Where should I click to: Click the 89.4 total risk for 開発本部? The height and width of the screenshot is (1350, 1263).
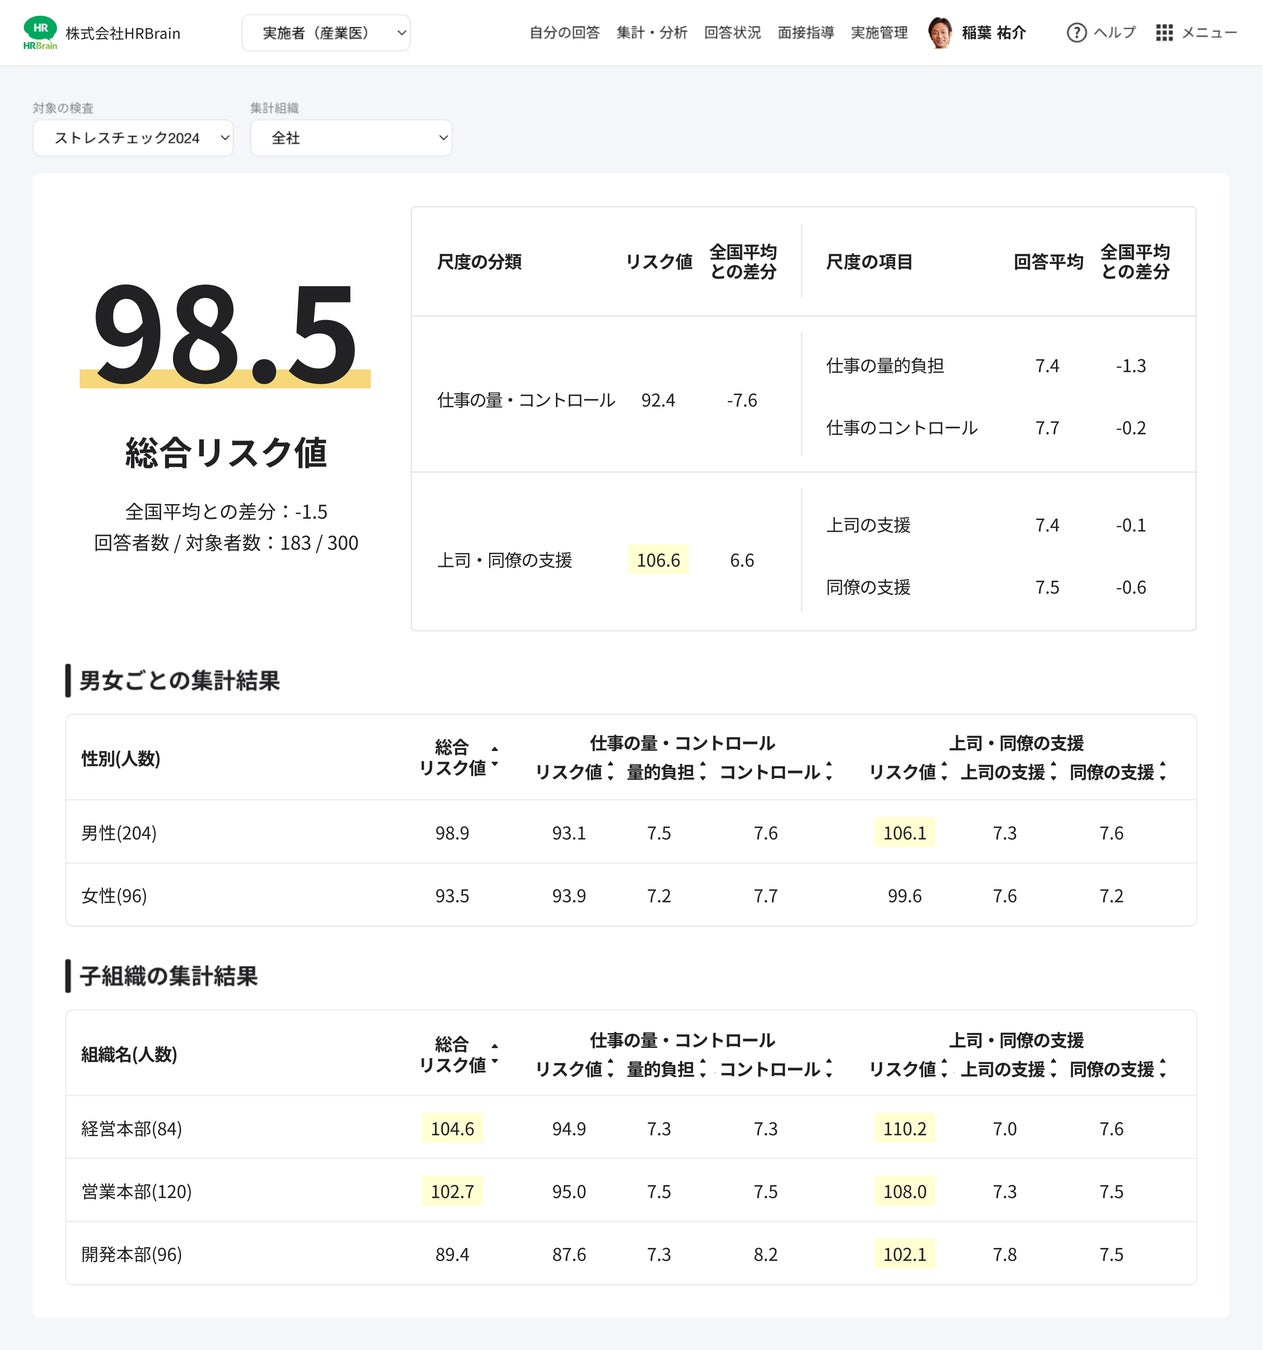tap(452, 1255)
